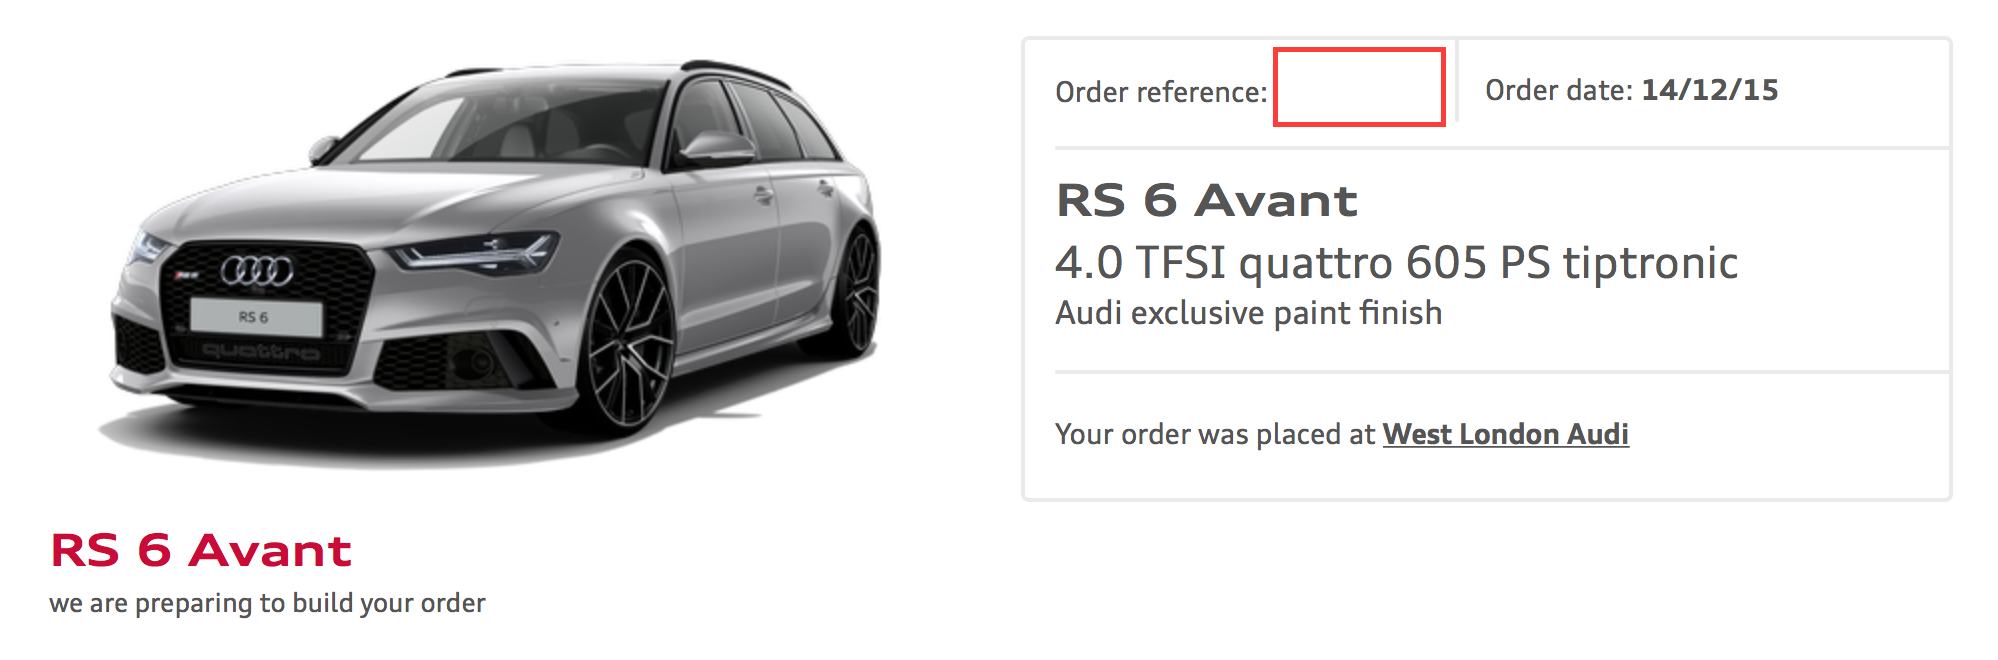Click the quattro lettering on the lower grille

click(x=261, y=351)
